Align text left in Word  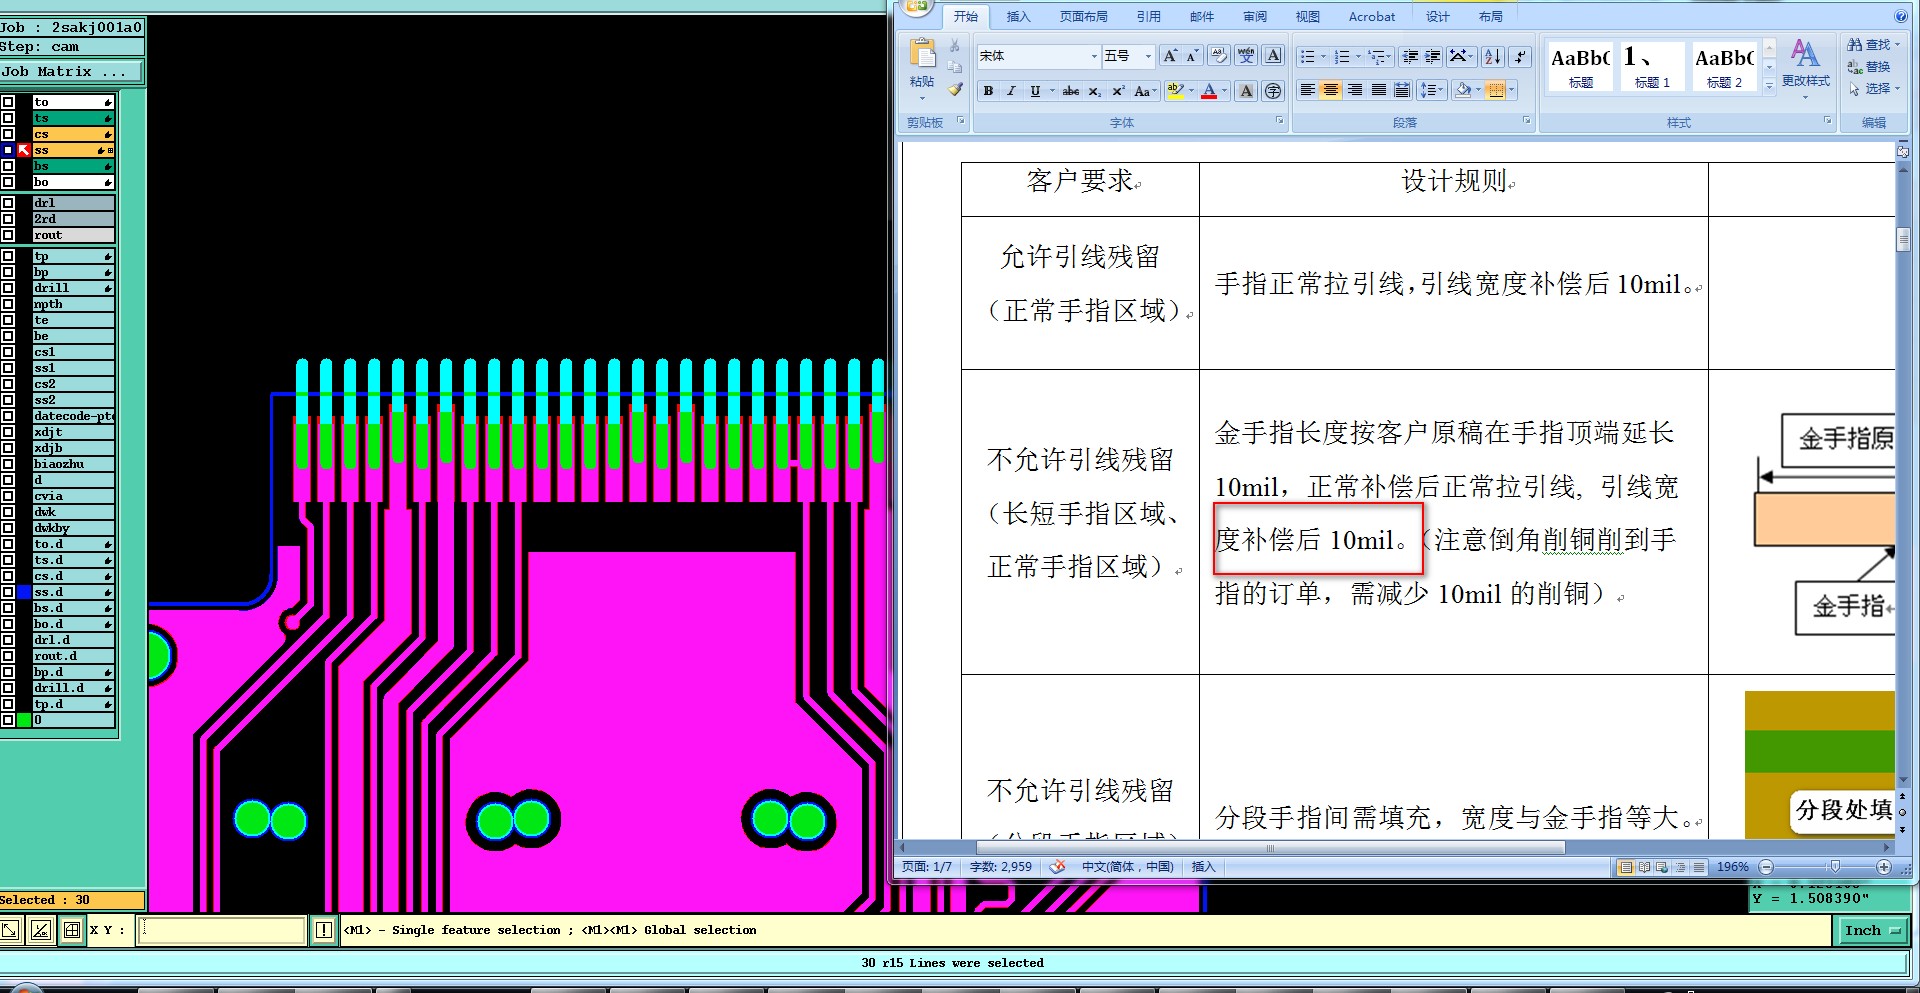tap(1307, 91)
